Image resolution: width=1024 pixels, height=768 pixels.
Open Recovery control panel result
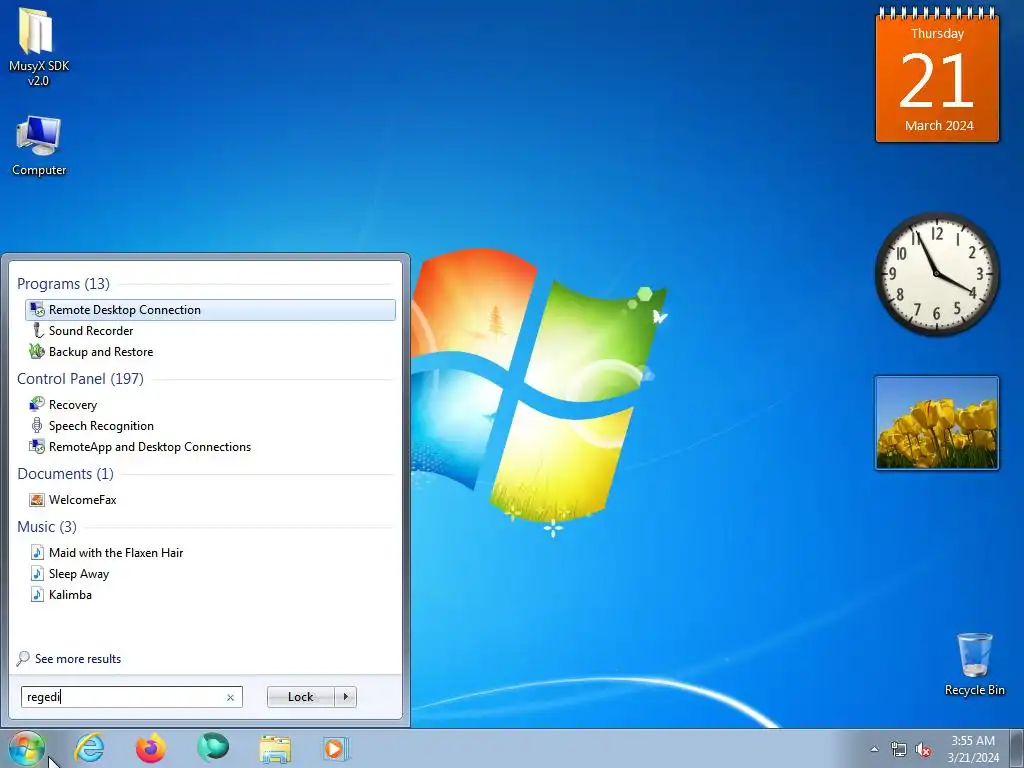(210, 405)
